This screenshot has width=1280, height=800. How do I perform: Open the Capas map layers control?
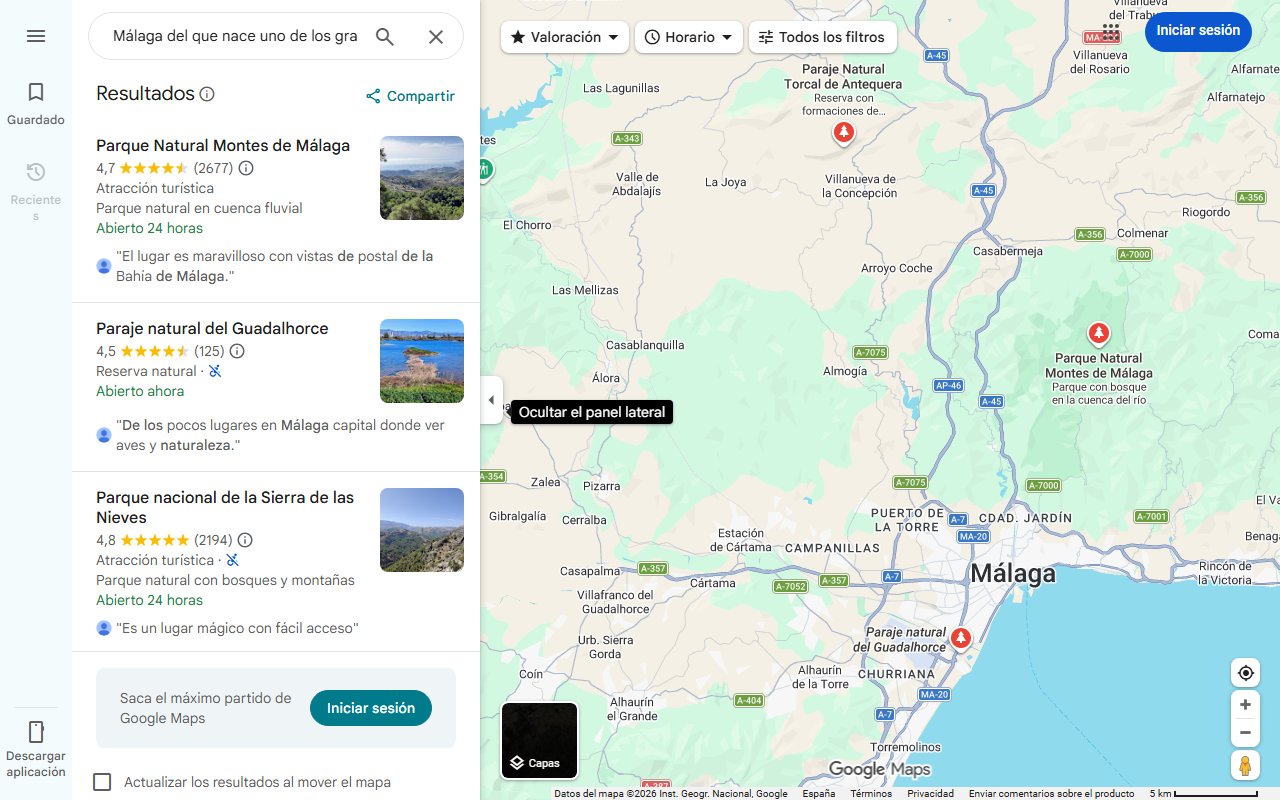point(539,741)
